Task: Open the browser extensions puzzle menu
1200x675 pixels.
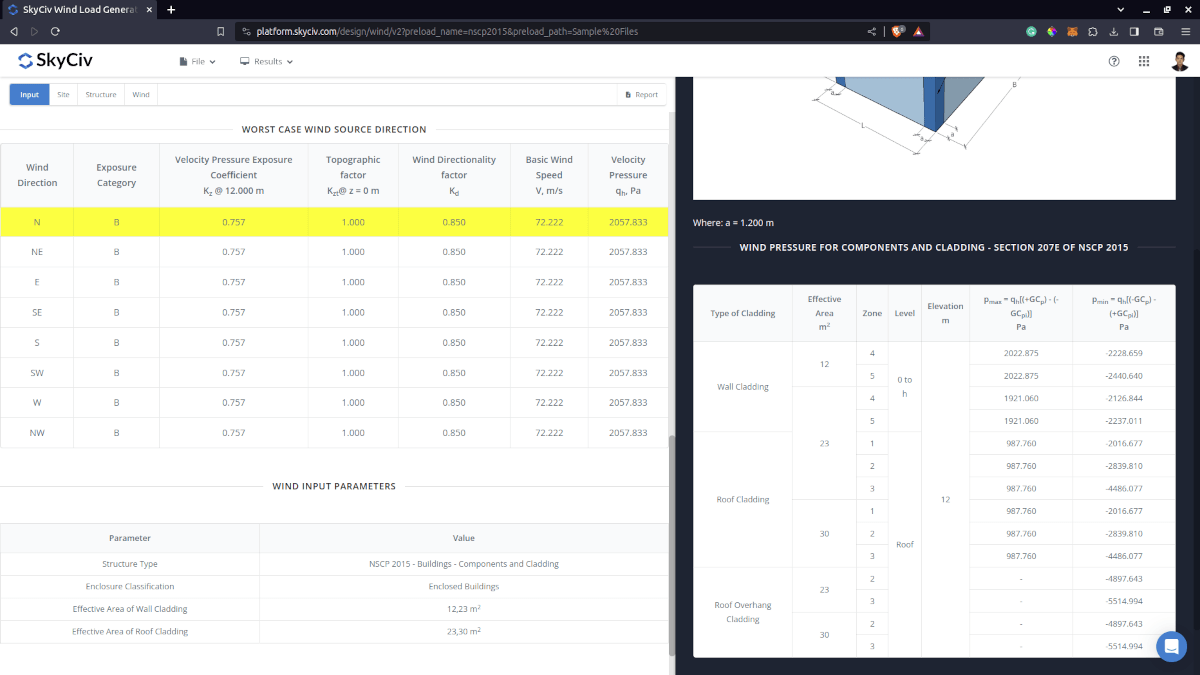Action: [1093, 31]
